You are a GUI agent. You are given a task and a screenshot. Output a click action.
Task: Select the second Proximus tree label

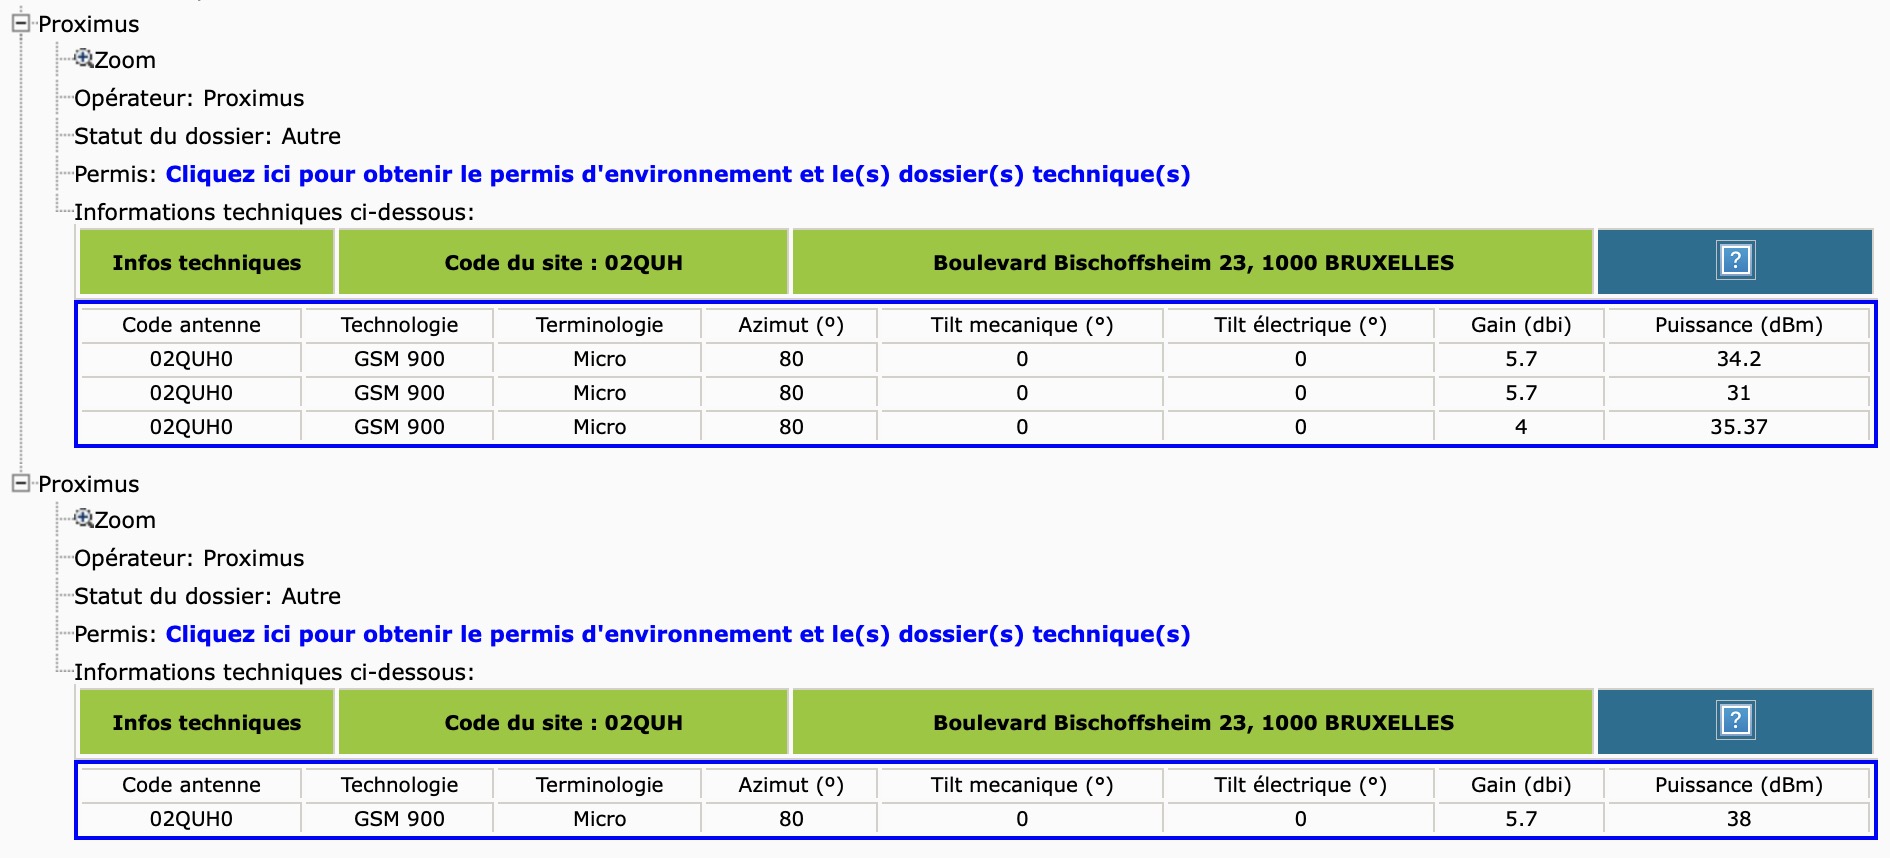pyautogui.click(x=89, y=484)
